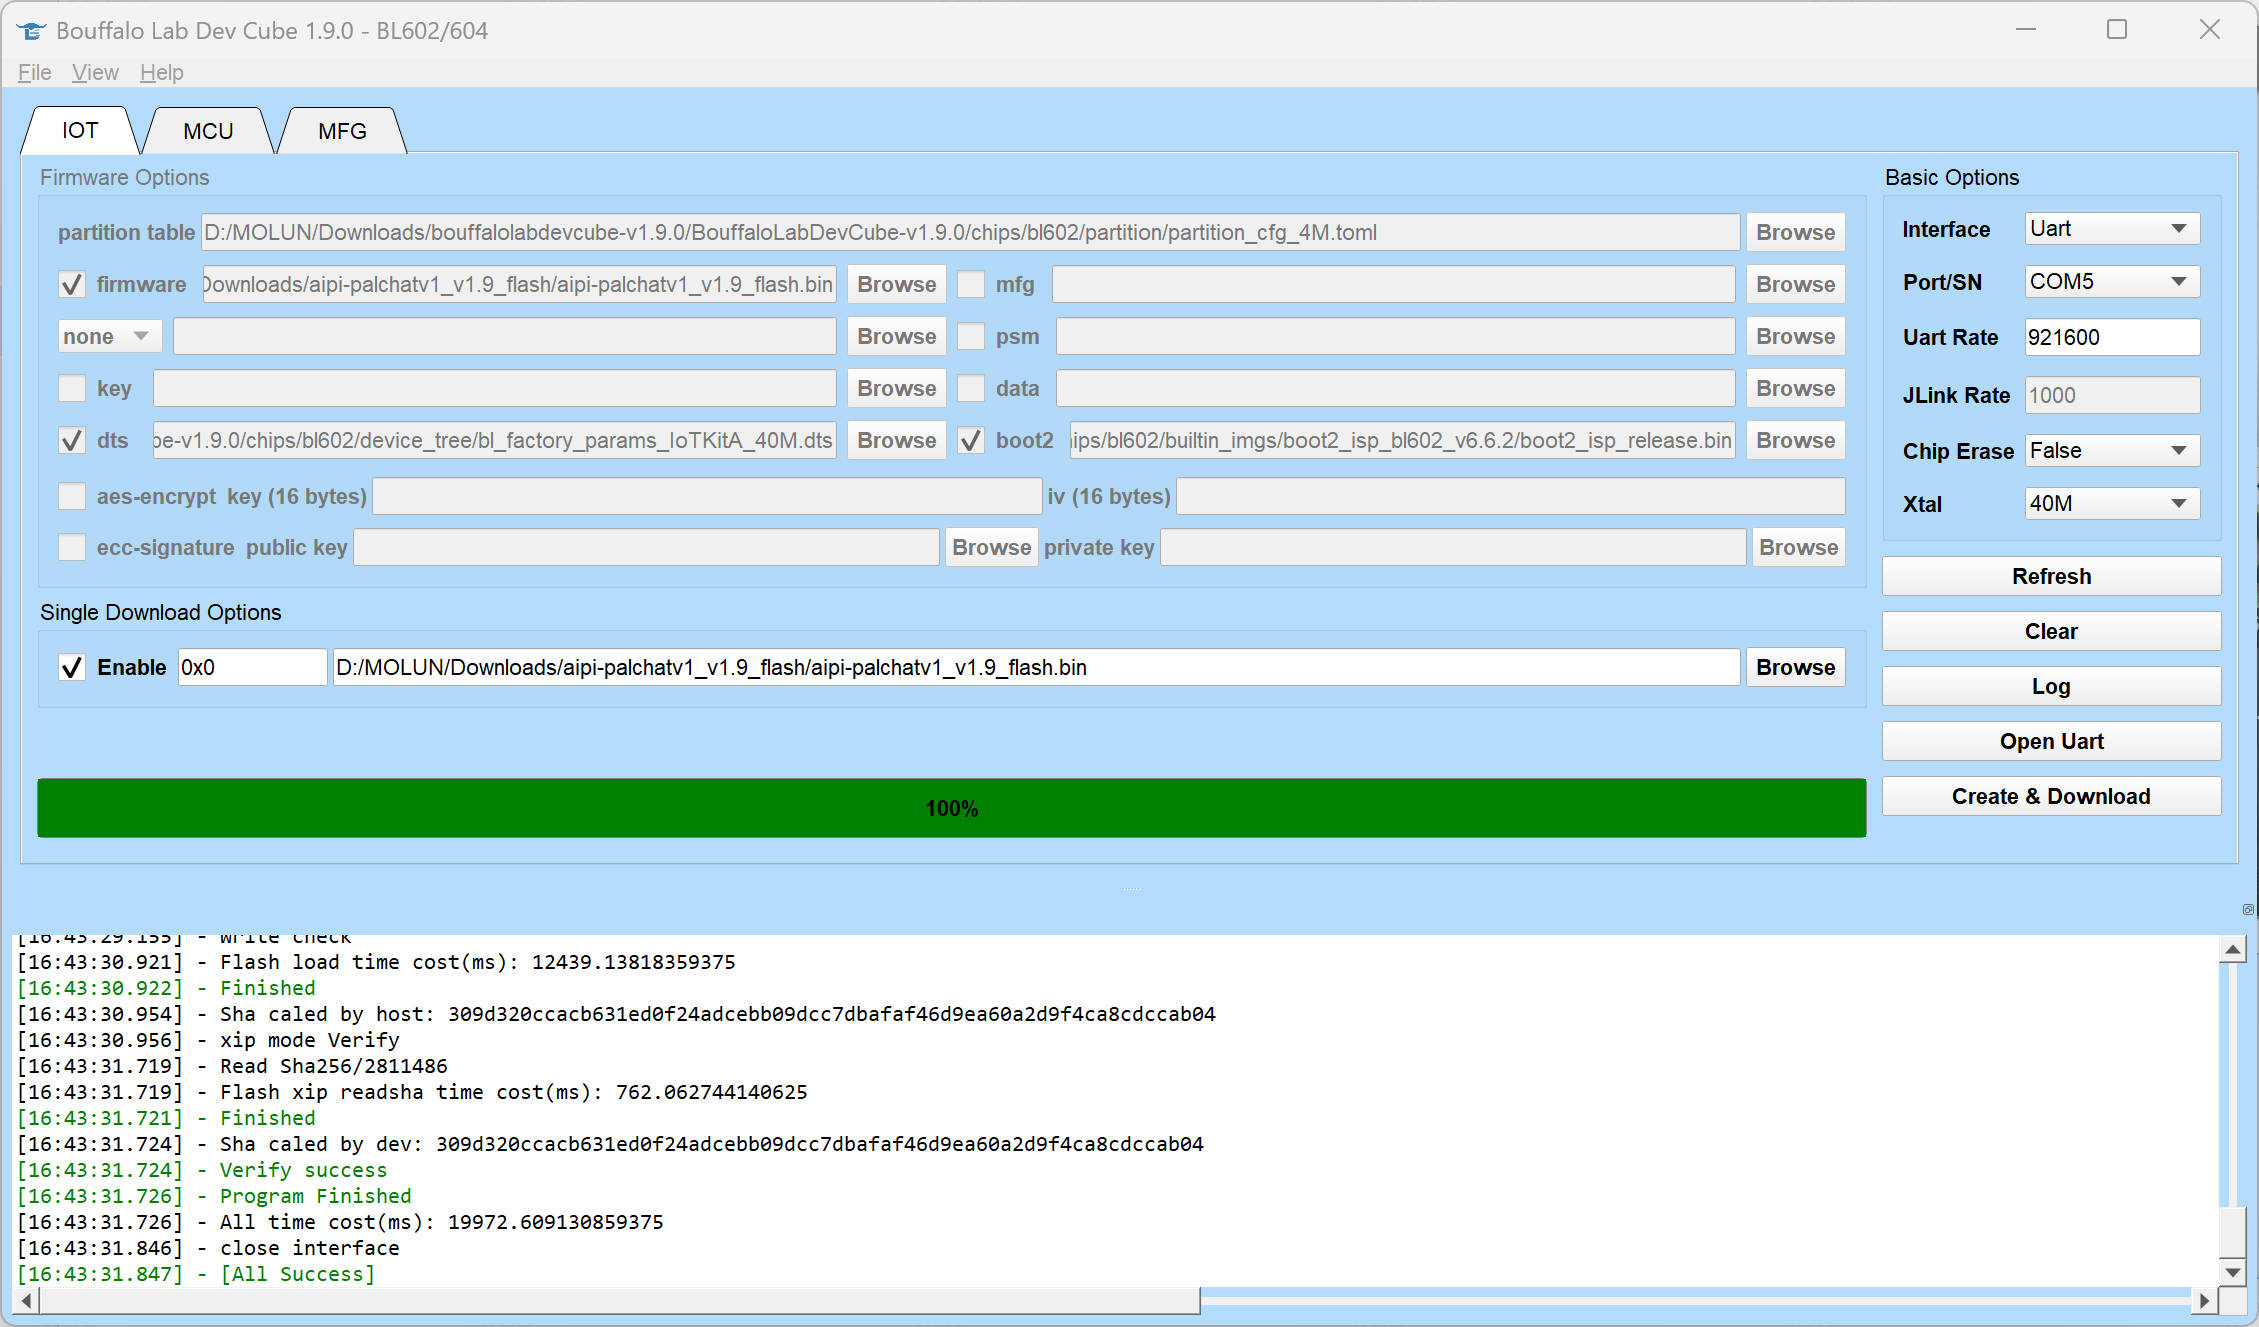Click the green 100% progress bar
Screen dimensions: 2259x1327
pos(951,808)
